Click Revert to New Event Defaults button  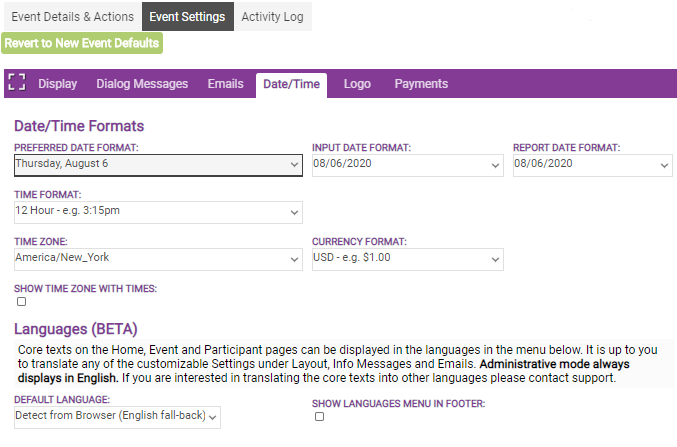click(82, 43)
